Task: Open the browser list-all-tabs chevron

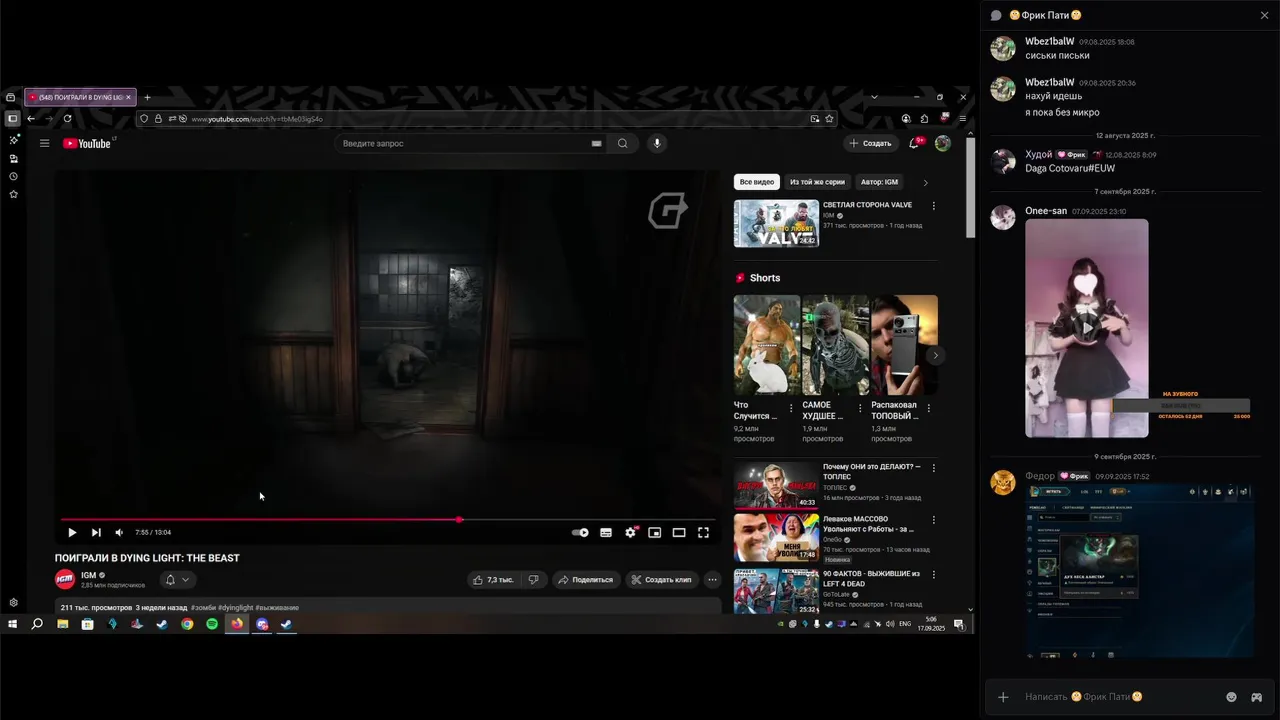Action: pyautogui.click(x=874, y=97)
